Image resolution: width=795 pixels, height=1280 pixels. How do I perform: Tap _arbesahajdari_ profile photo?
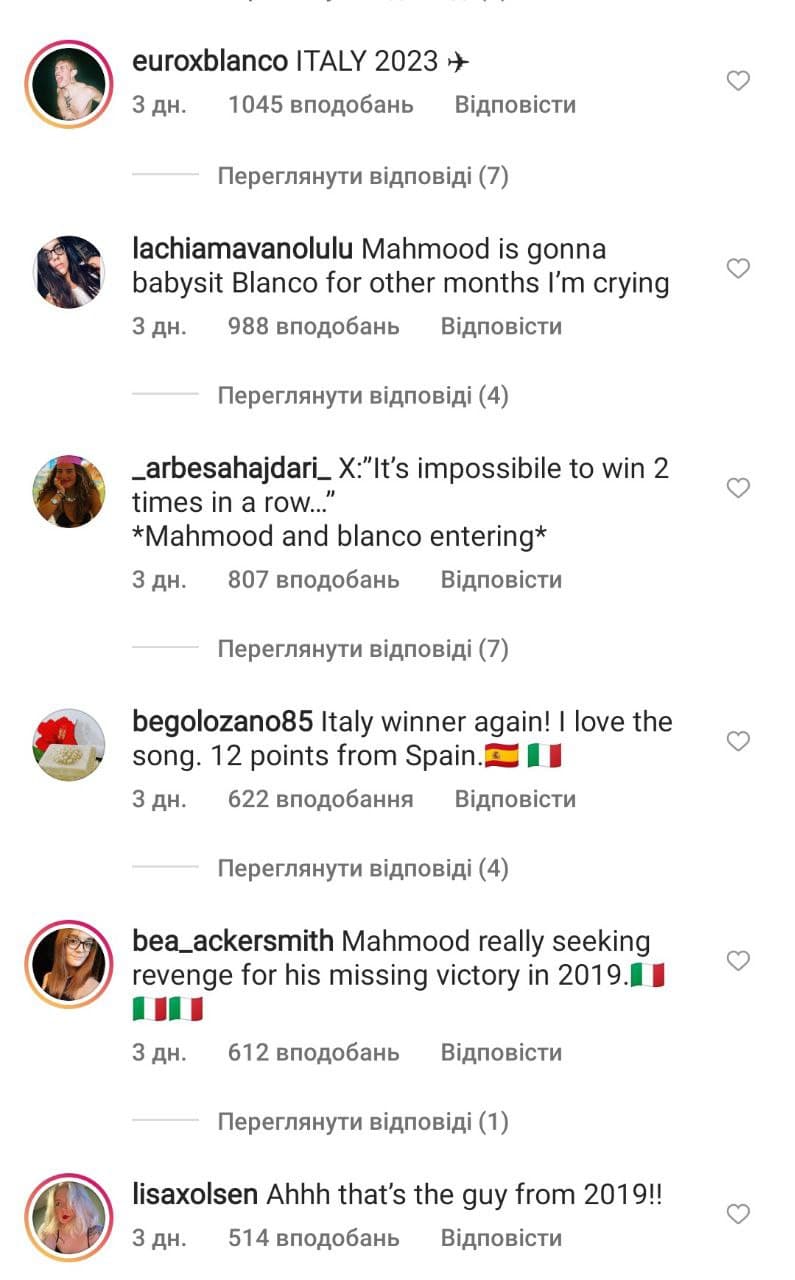(69, 491)
